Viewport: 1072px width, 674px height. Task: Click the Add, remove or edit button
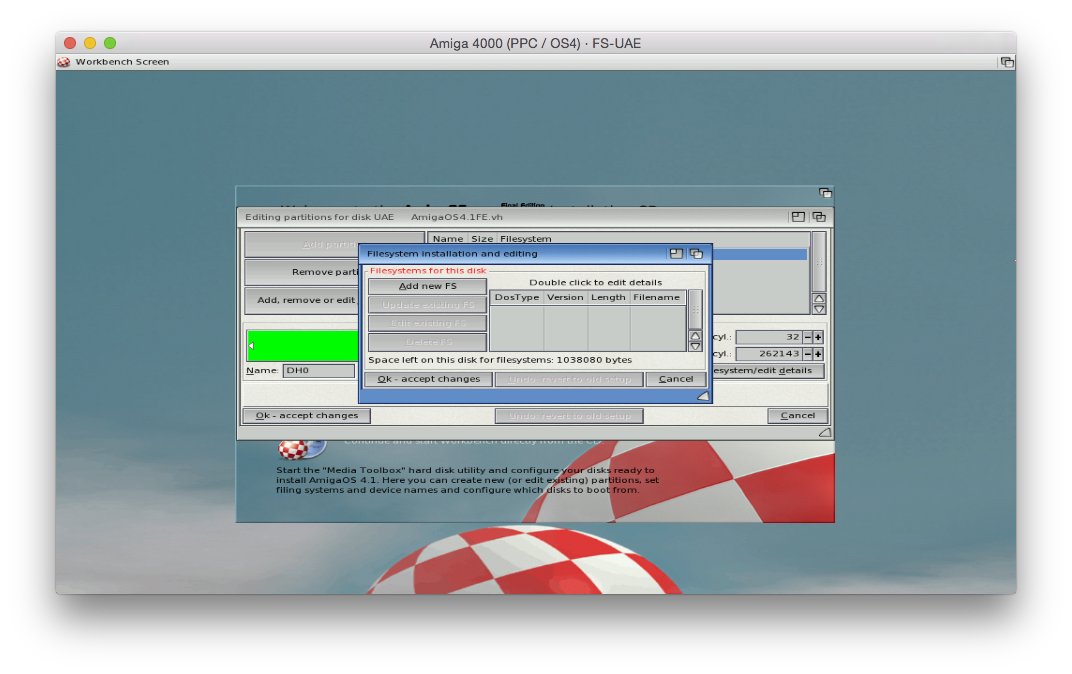click(302, 300)
